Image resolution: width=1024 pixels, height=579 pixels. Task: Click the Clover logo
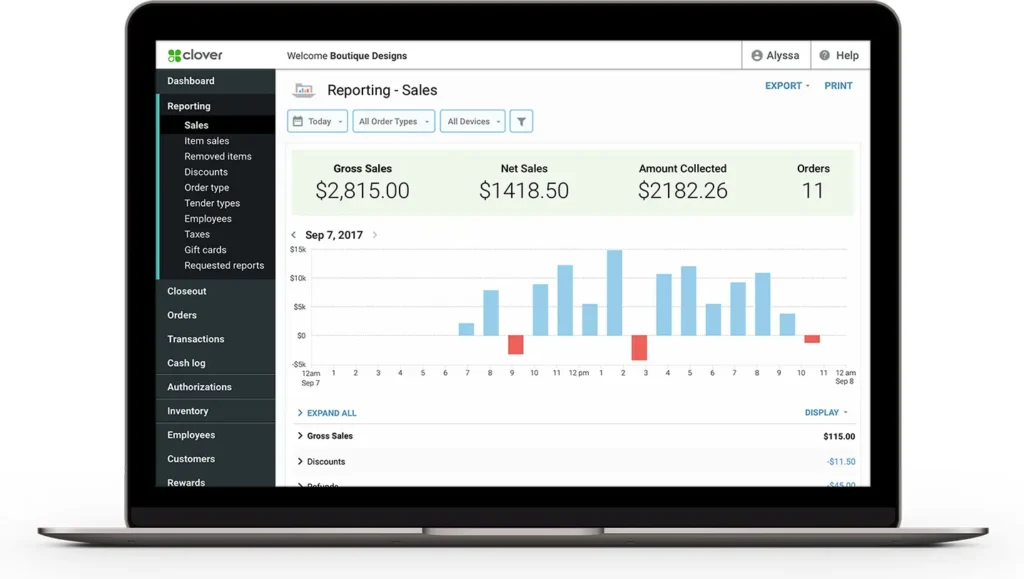pos(196,56)
